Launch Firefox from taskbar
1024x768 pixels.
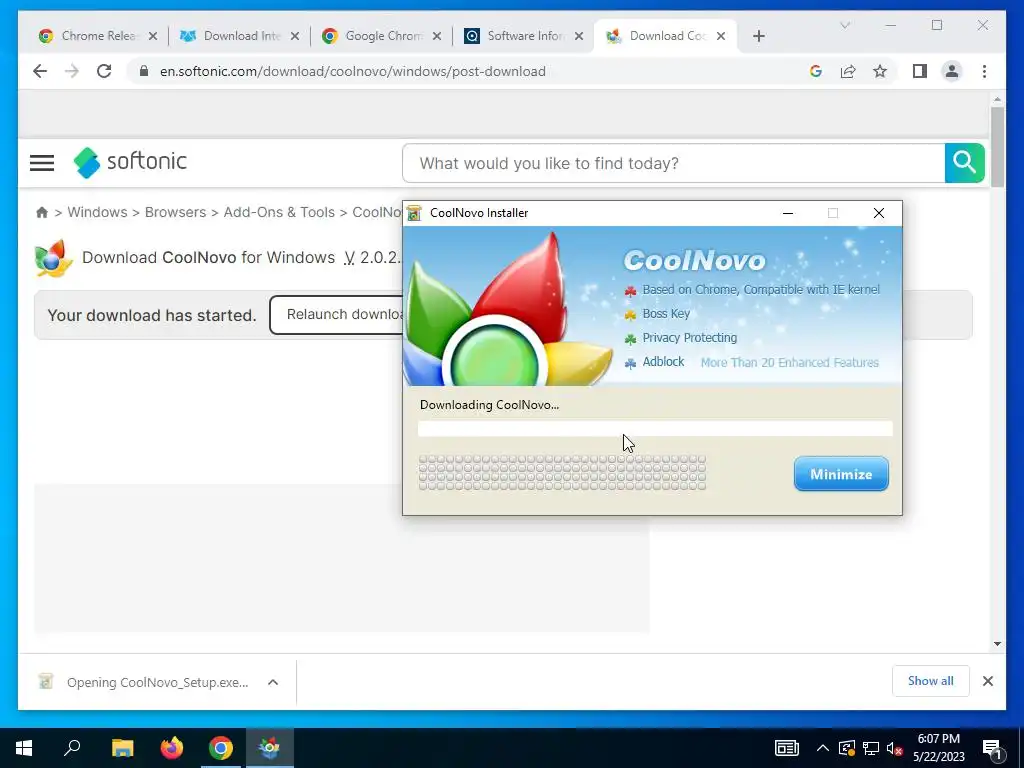pos(172,748)
